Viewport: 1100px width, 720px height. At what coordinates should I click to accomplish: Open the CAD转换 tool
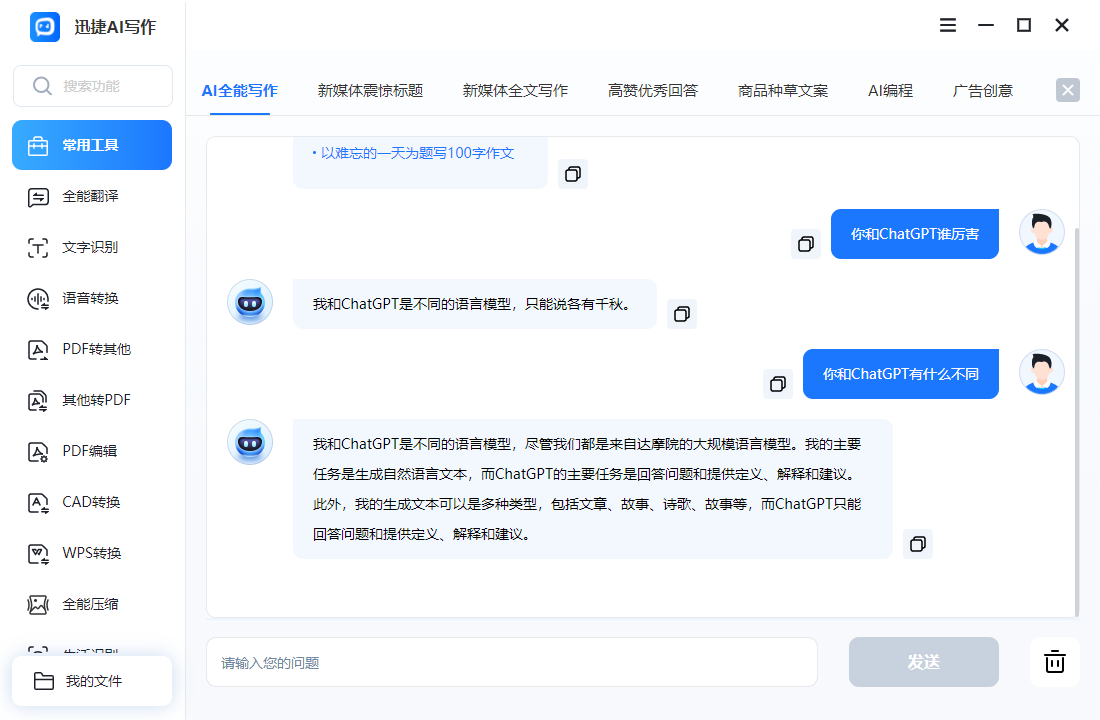click(91, 502)
